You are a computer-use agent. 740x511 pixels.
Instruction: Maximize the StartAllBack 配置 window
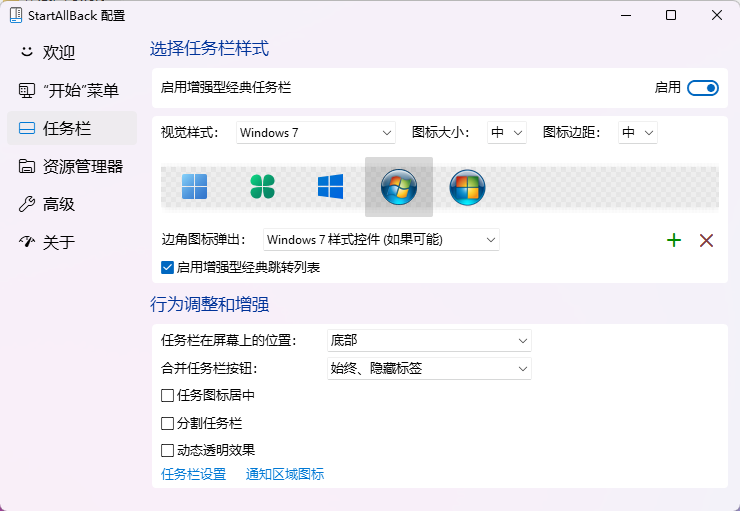click(x=671, y=15)
